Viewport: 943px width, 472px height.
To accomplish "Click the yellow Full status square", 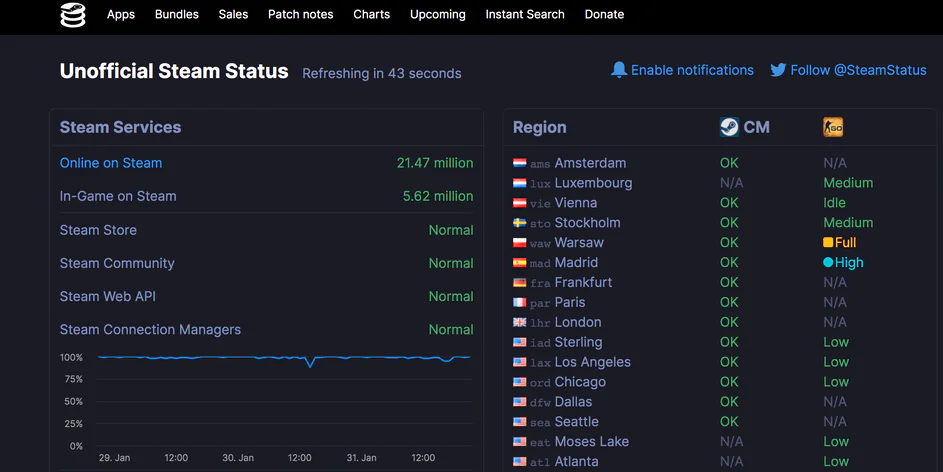I will point(828,243).
